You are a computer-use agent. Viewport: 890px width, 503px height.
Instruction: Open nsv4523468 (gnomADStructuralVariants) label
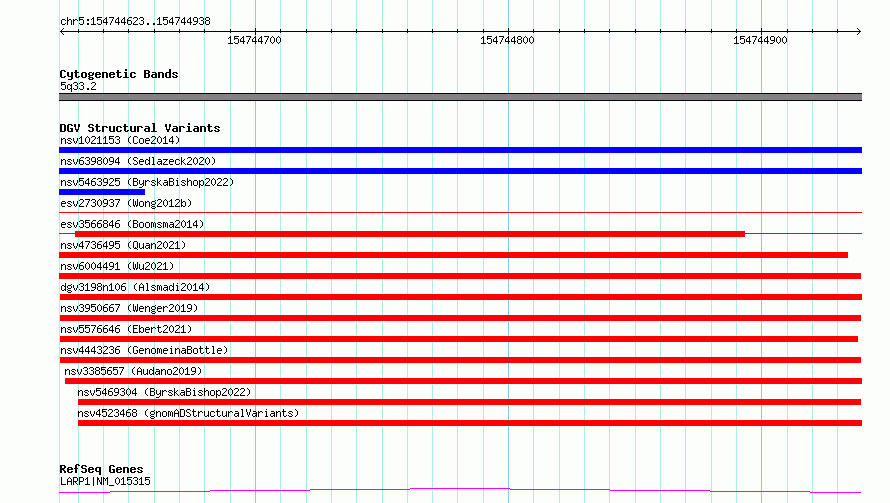pyautogui.click(x=188, y=413)
